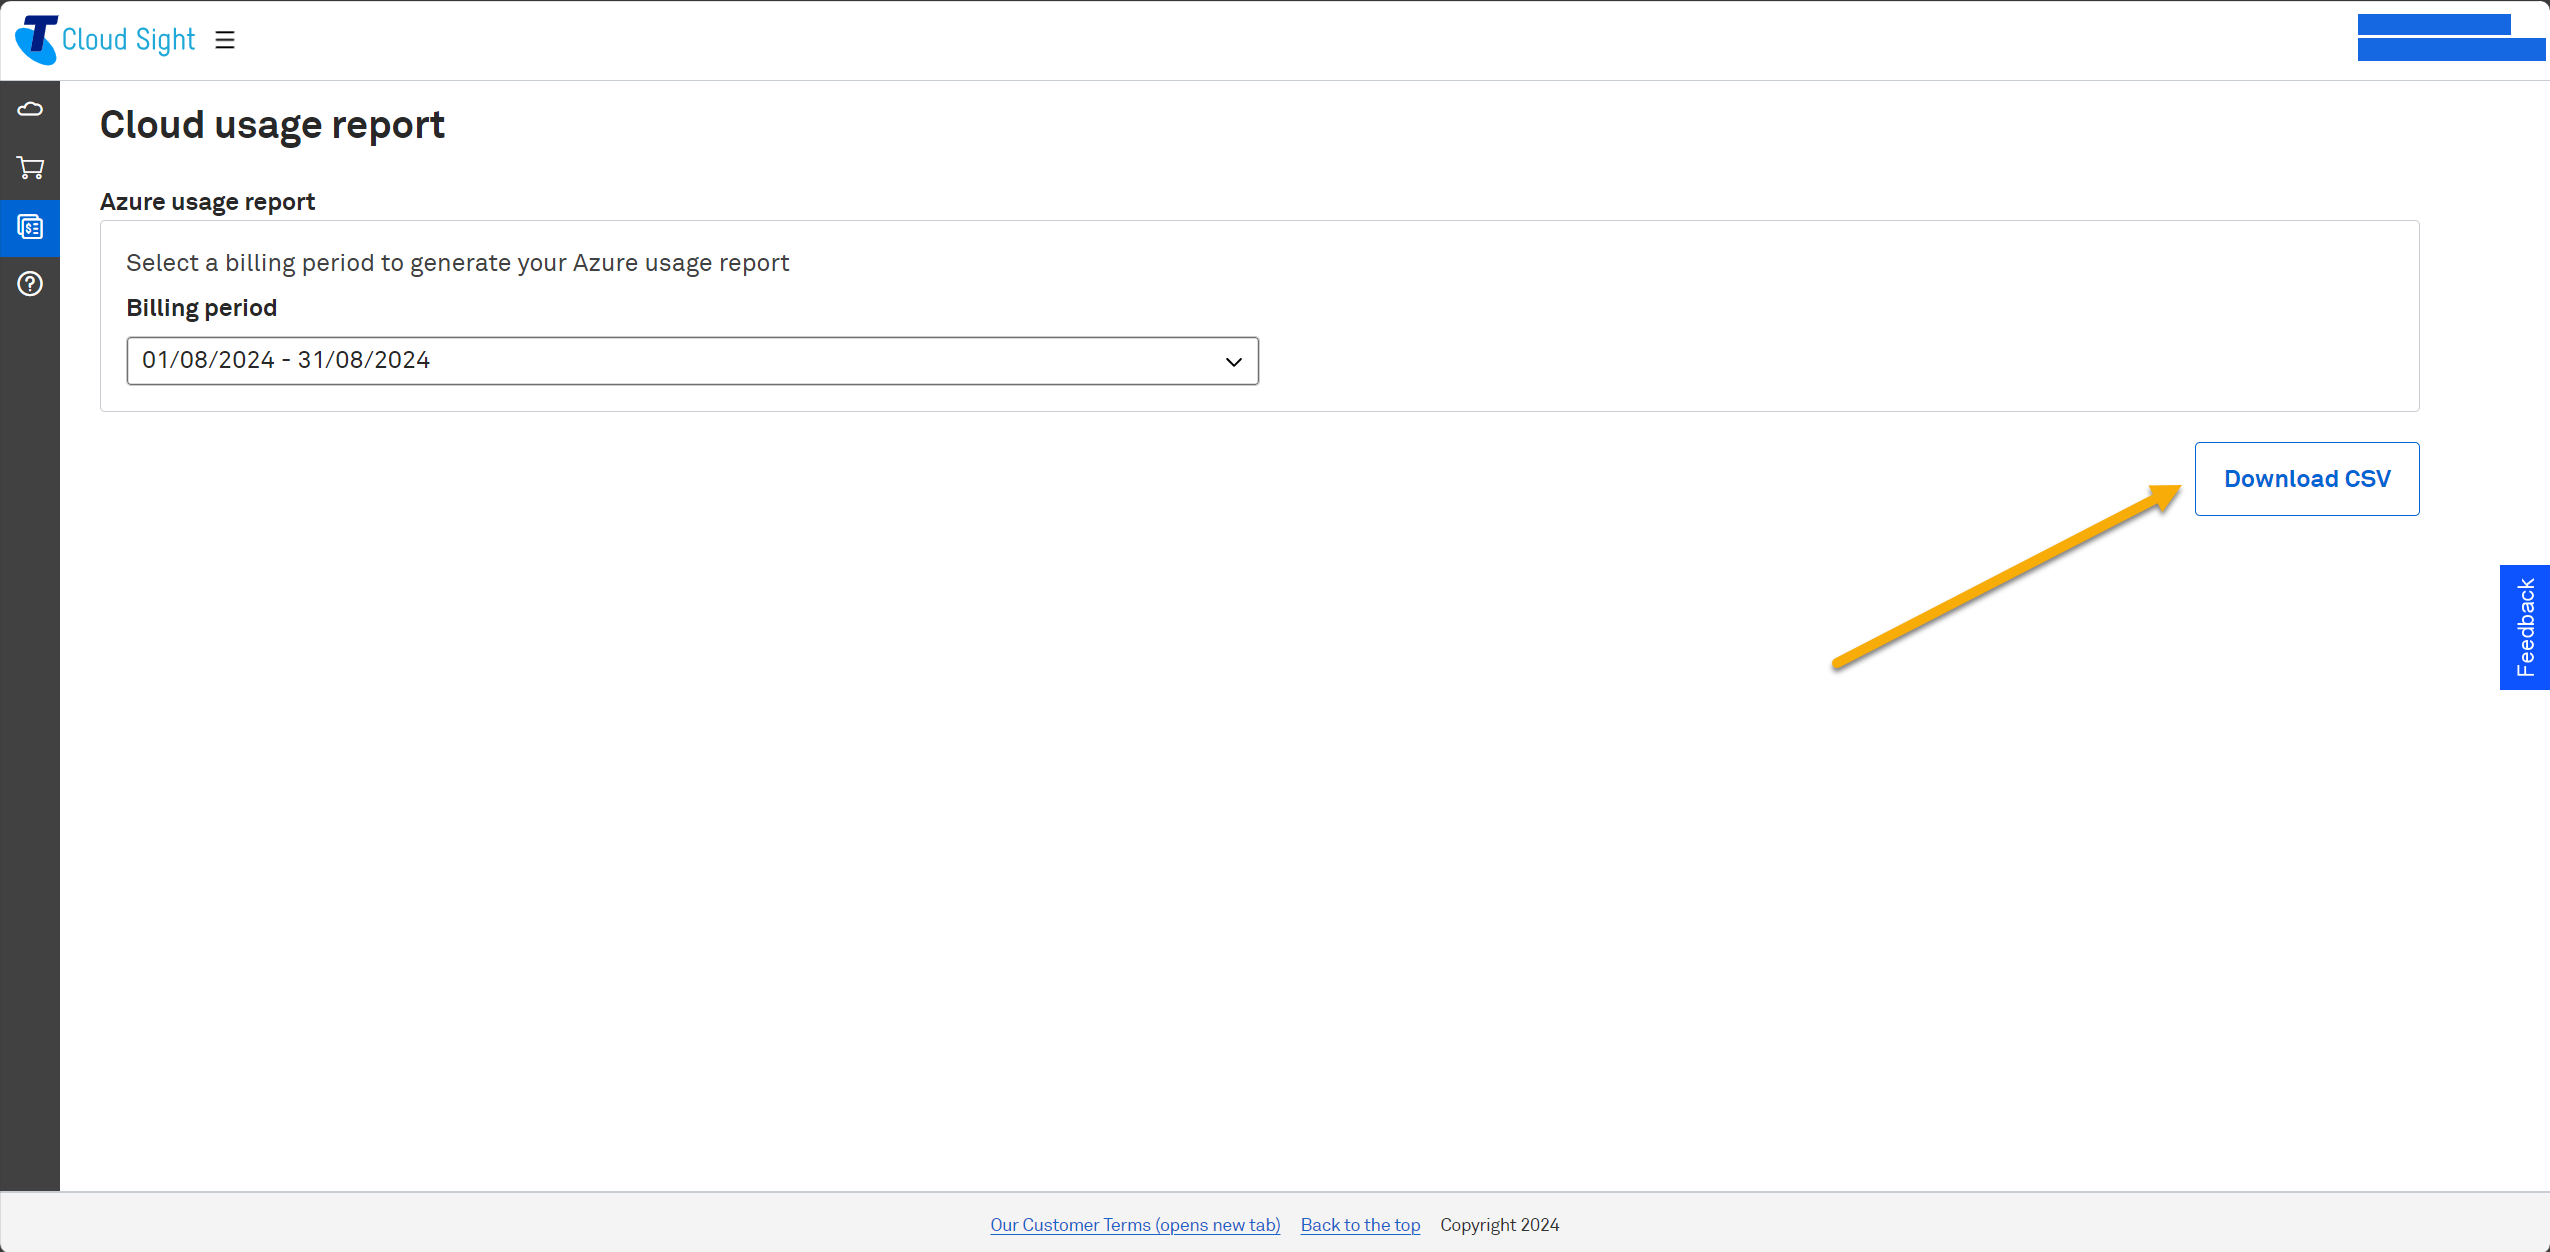The height and width of the screenshot is (1252, 2550).
Task: Open the help question-mark sidebar icon
Action: coord(30,284)
